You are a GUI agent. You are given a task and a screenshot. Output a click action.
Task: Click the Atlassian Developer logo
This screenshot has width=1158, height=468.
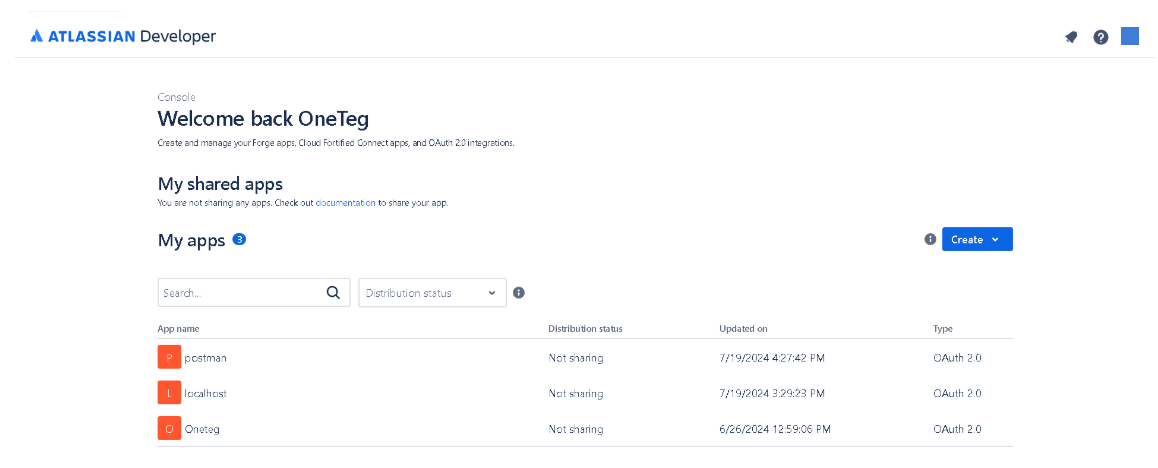click(x=123, y=37)
